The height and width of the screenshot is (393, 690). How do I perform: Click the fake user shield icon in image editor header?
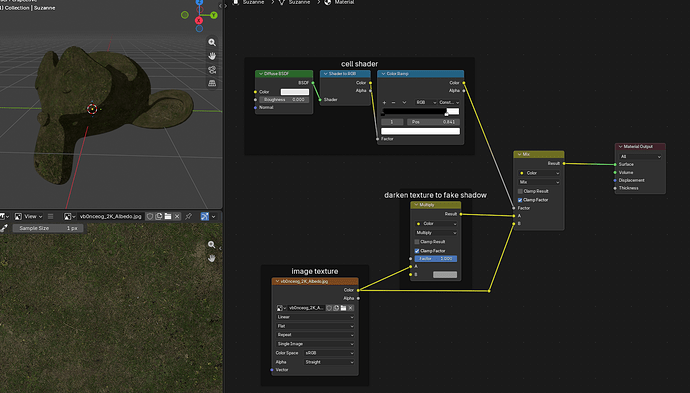pyautogui.click(x=150, y=216)
